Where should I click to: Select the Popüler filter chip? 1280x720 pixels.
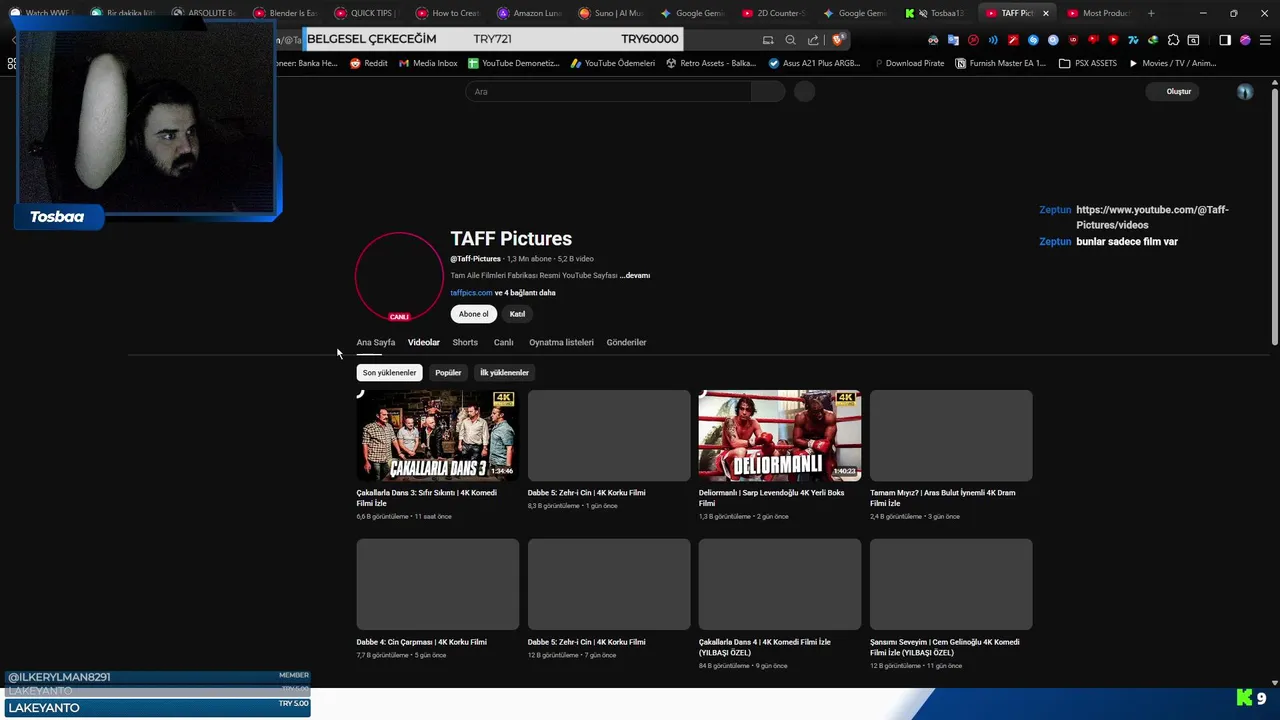[448, 372]
